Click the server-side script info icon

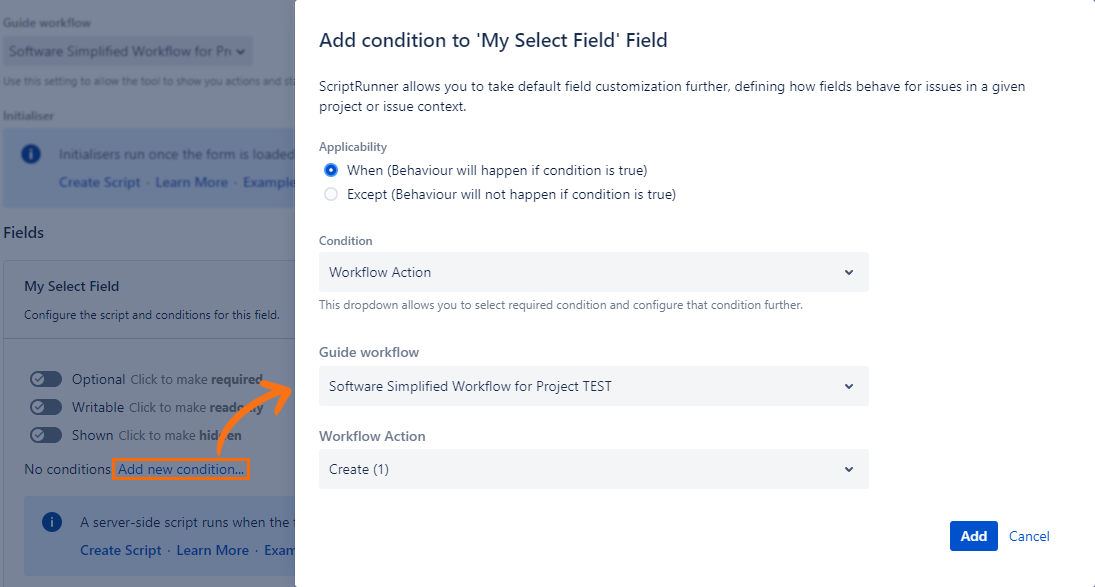(x=52, y=522)
